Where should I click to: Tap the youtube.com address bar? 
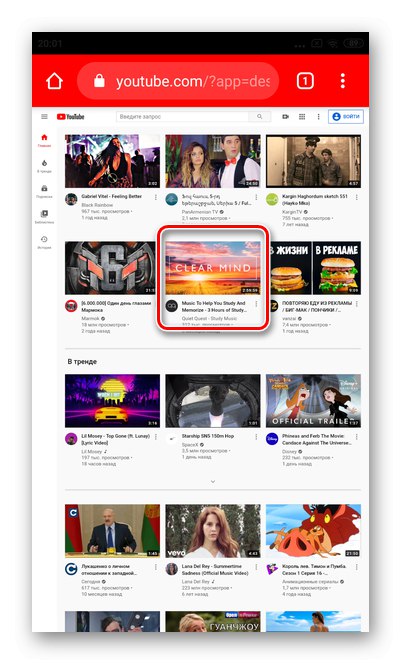click(x=178, y=81)
